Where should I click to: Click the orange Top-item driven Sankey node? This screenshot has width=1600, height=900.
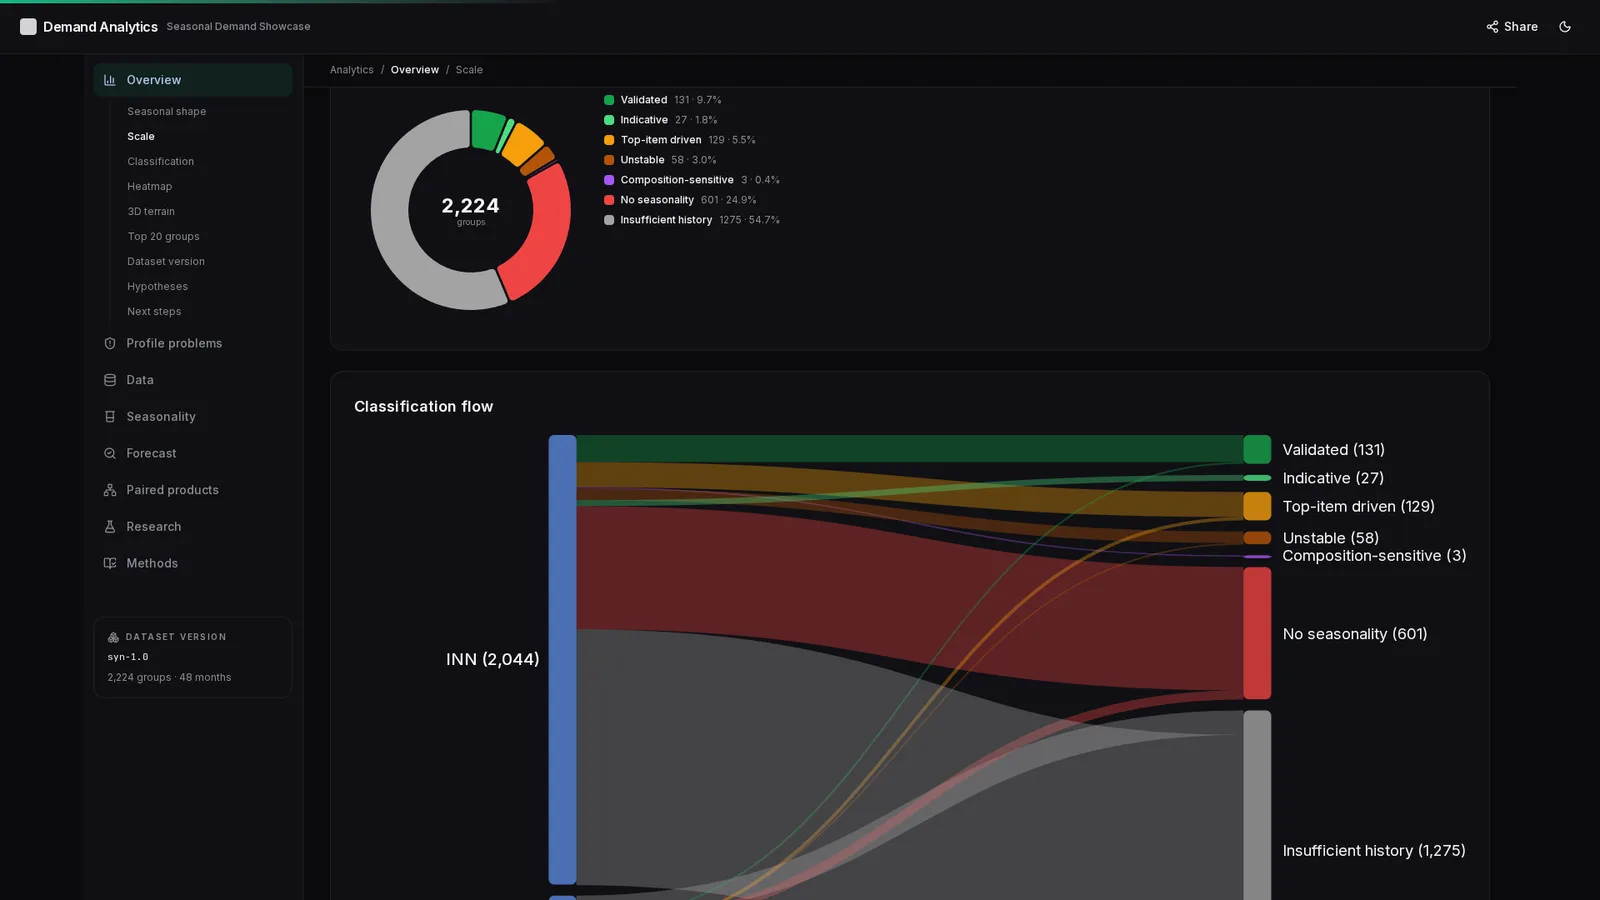point(1257,506)
